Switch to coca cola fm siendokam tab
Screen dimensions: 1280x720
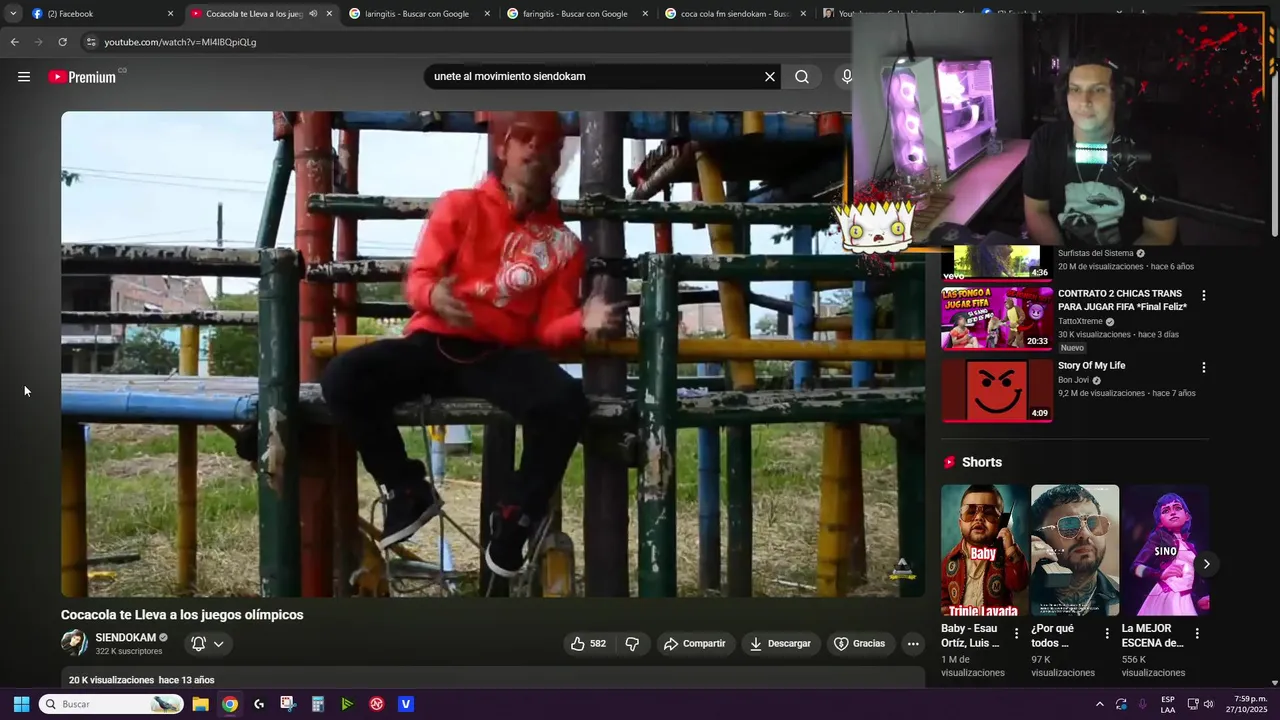tap(734, 14)
